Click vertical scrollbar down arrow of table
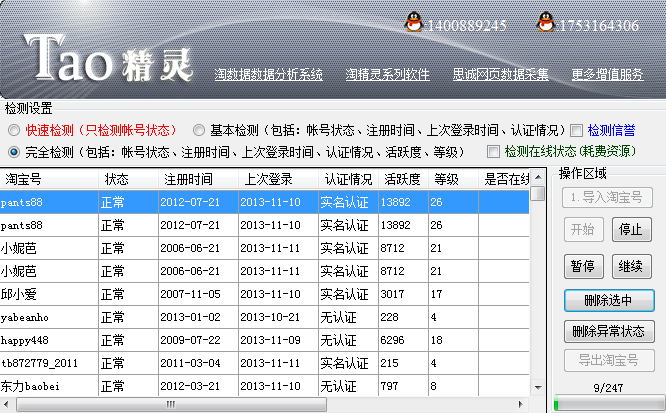The height and width of the screenshot is (413, 666). [539, 387]
